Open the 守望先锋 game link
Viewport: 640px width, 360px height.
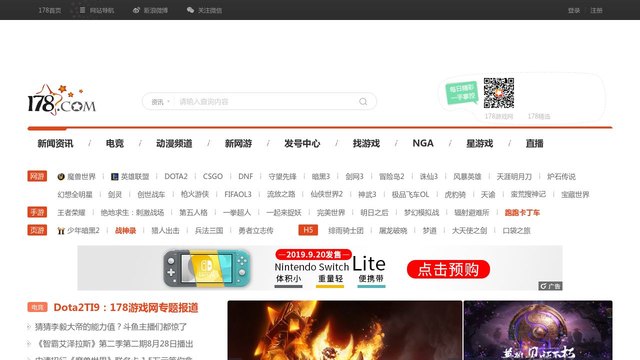[x=282, y=176]
